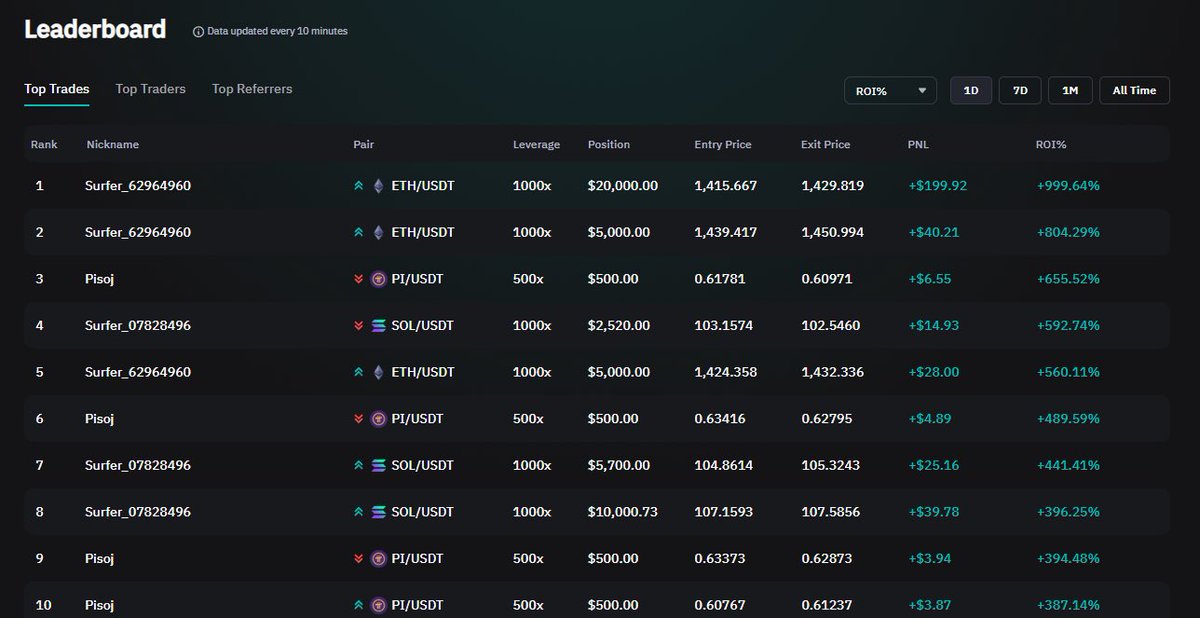Click the 103.1574 entry price
This screenshot has width=1200, height=618.
click(724, 326)
